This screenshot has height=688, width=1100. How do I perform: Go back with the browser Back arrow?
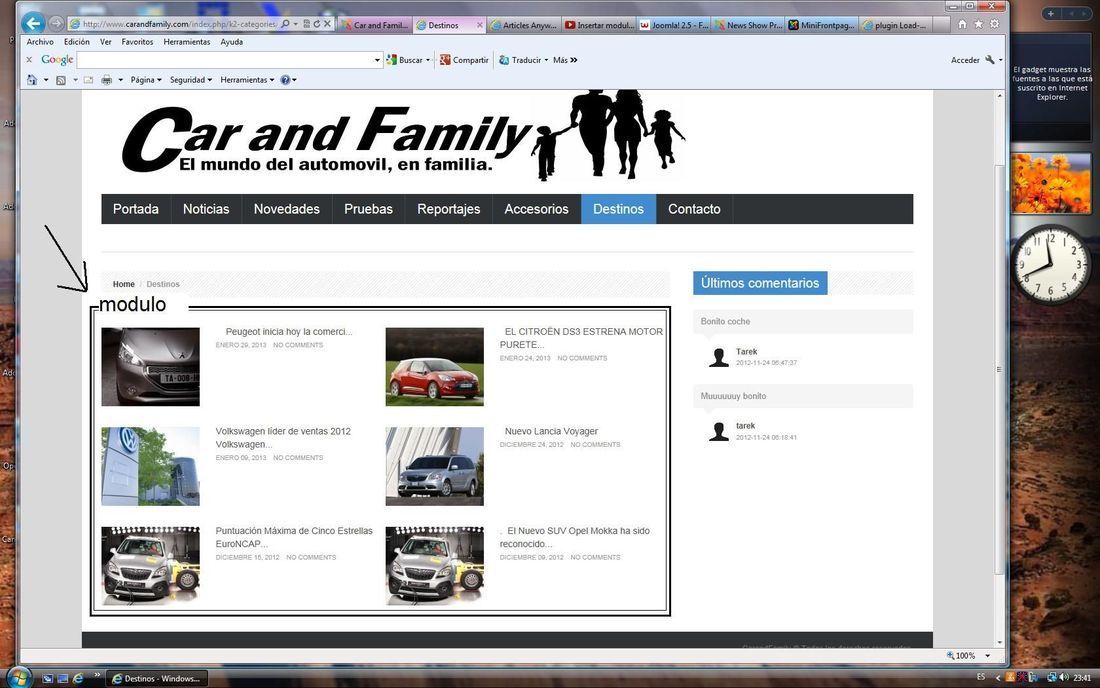(x=33, y=23)
